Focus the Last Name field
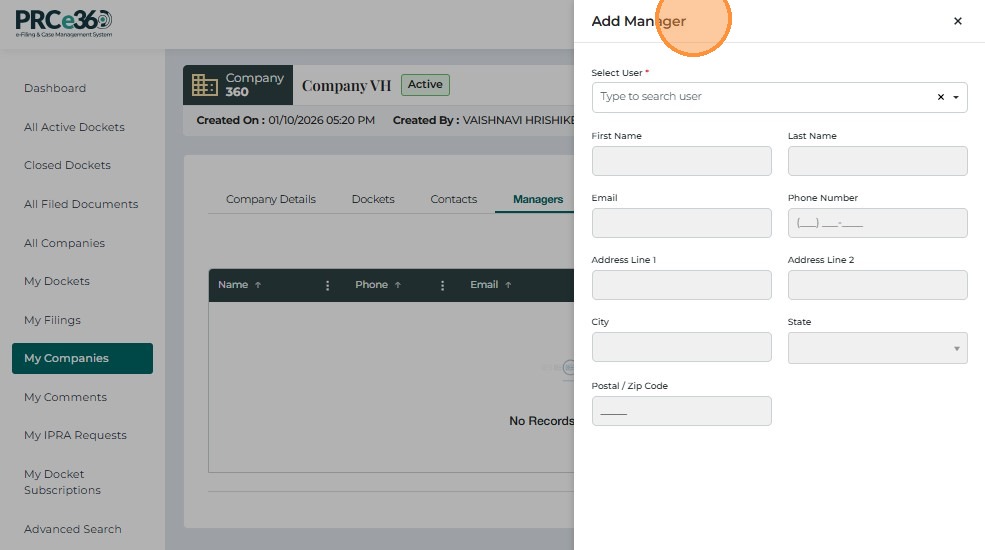 point(878,161)
